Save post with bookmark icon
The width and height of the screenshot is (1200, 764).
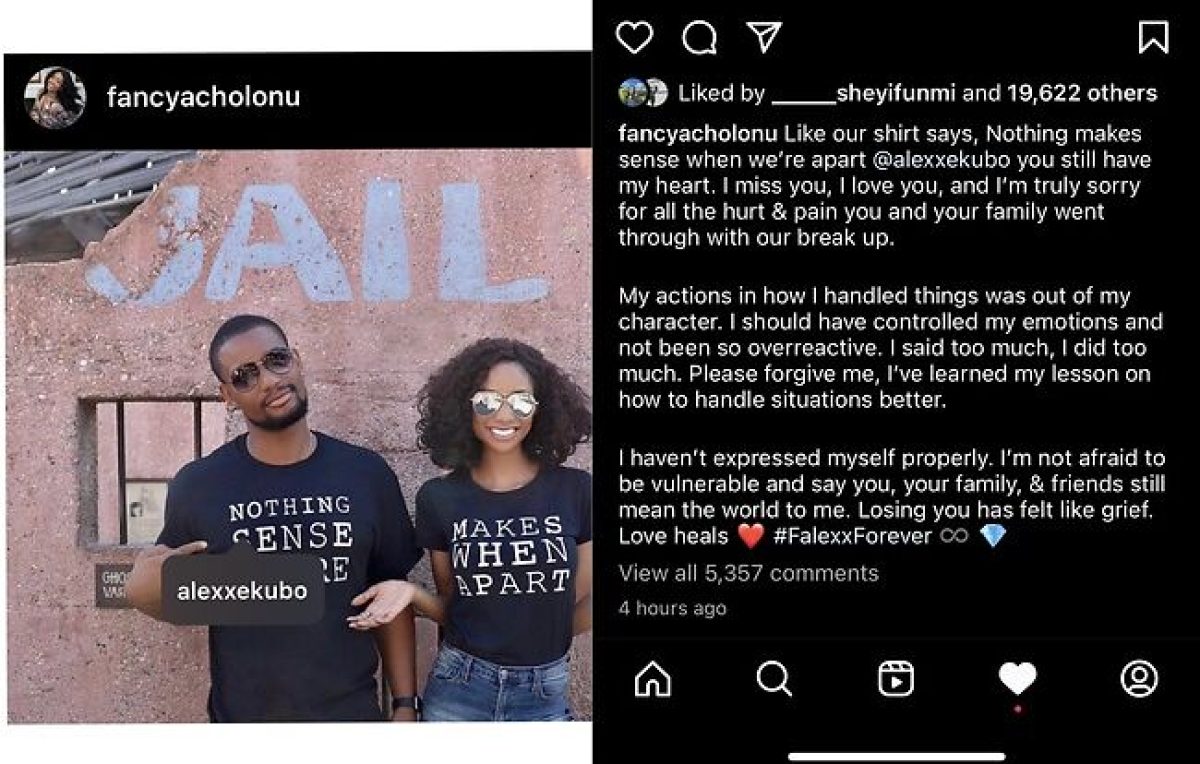coord(1153,37)
